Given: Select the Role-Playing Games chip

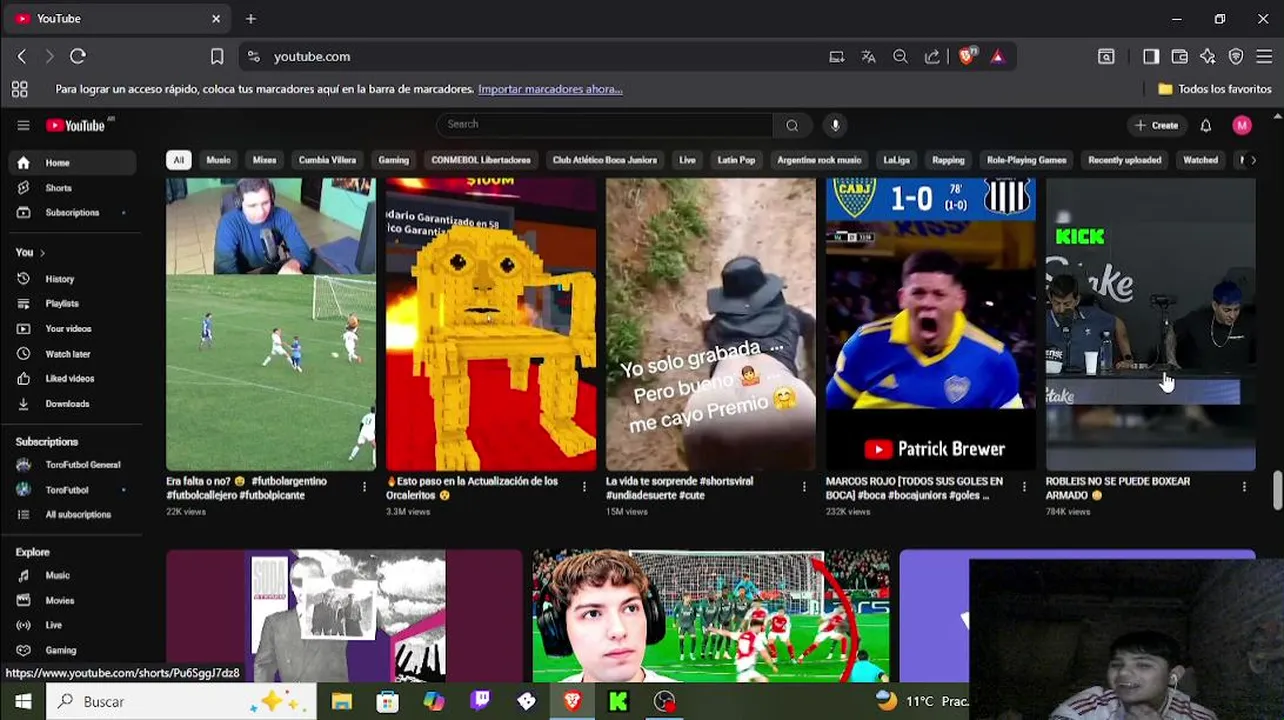Looking at the screenshot, I should tap(1026, 160).
